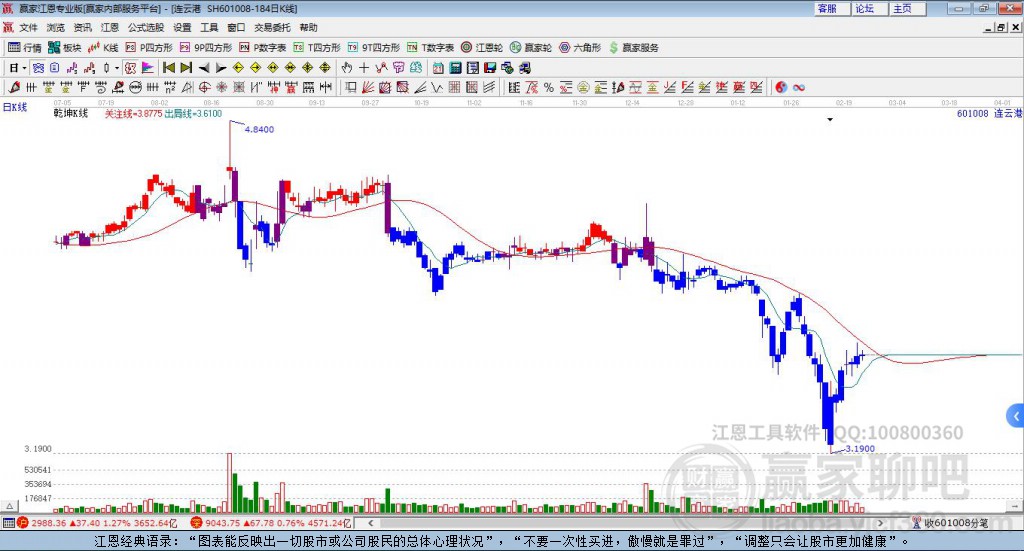Toggle the colored gradient chart mode
Viewport: 1024px width, 551px height.
148,68
